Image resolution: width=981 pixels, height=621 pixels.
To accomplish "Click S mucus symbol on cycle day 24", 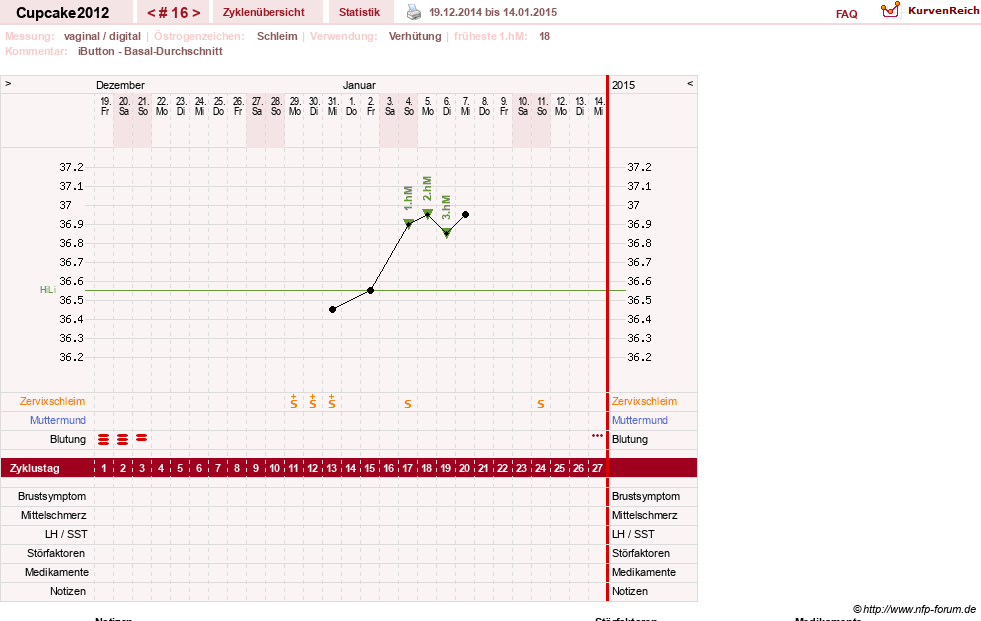I will point(541,405).
